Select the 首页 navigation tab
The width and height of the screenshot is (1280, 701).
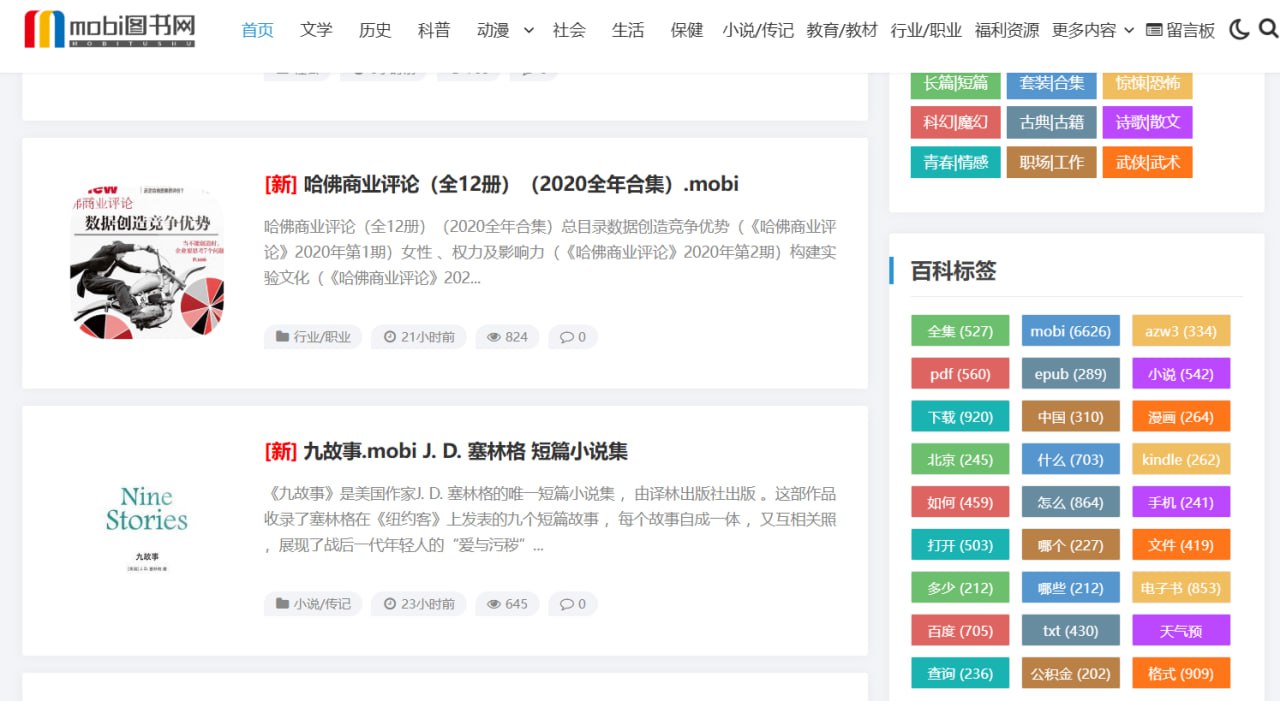[258, 31]
